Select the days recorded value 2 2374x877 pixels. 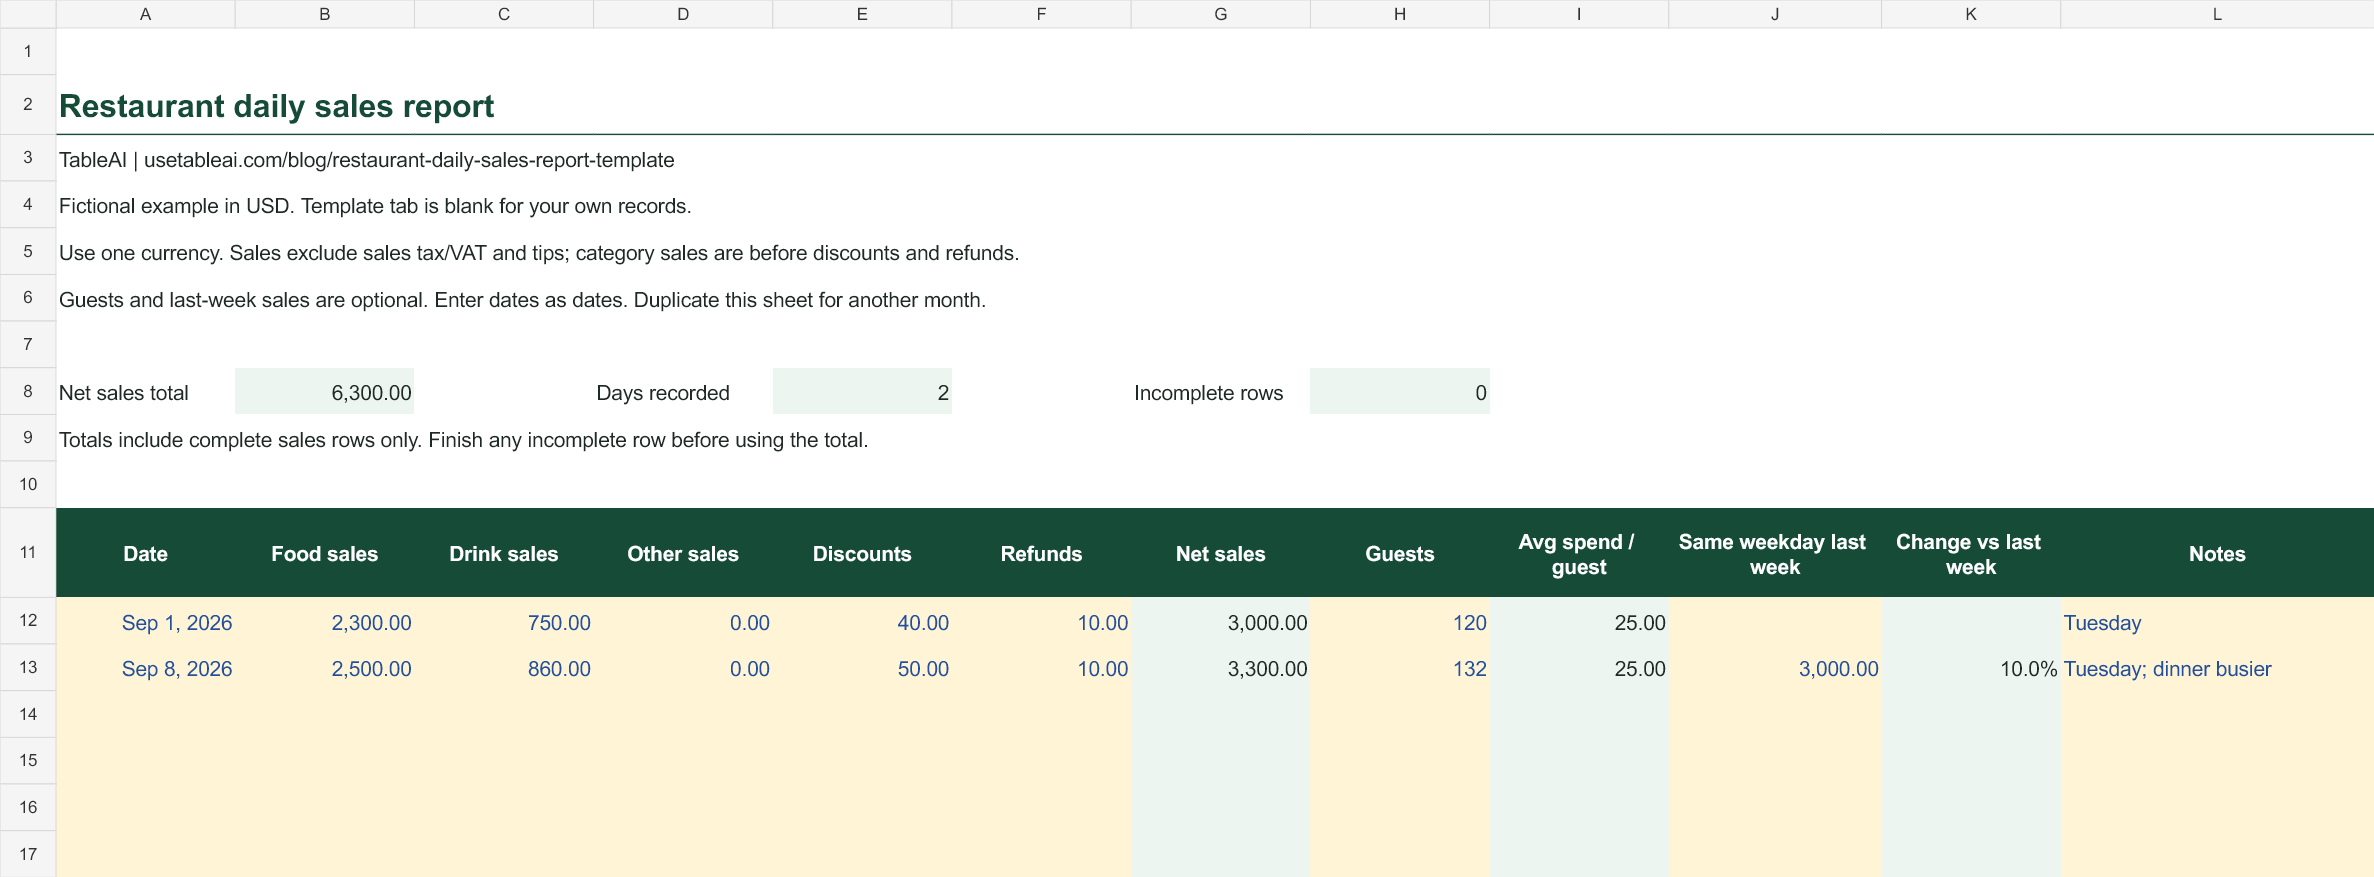(x=862, y=392)
